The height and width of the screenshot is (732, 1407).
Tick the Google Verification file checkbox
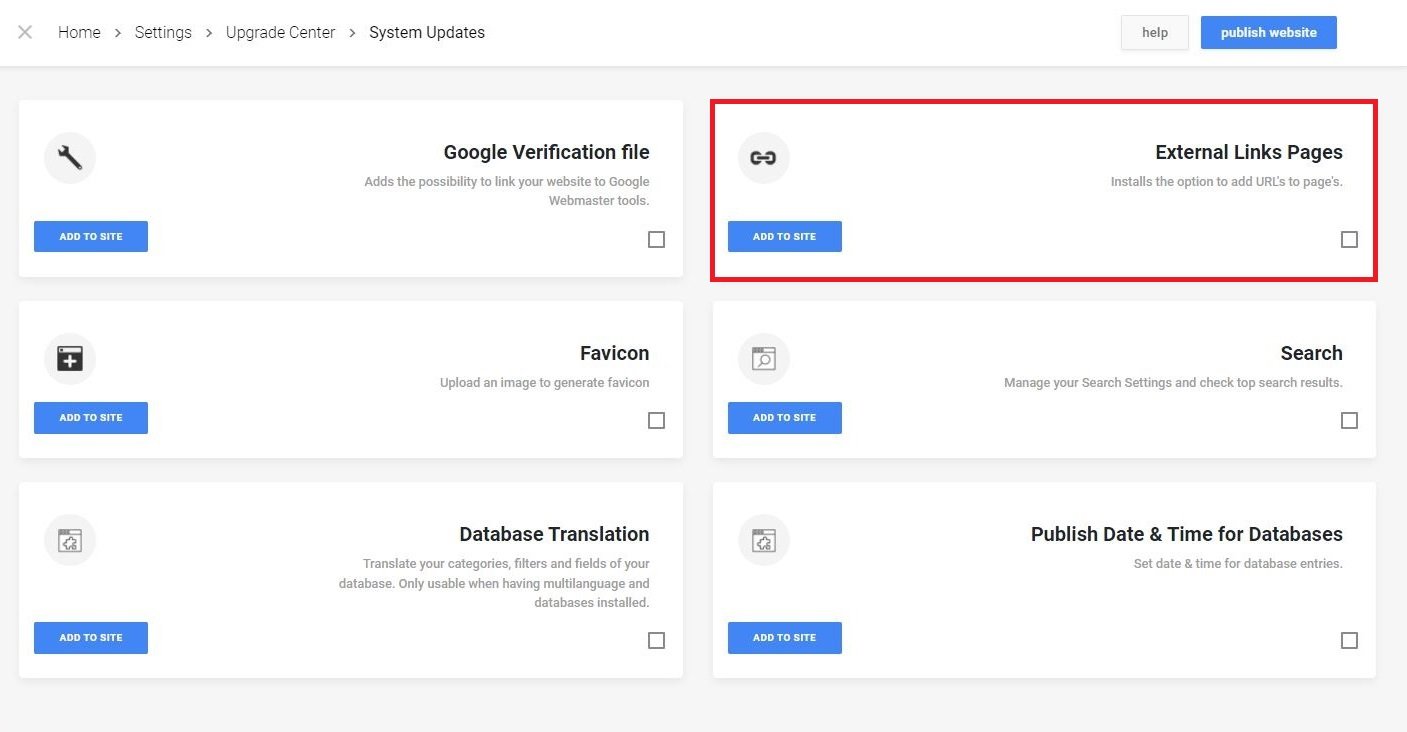(656, 239)
